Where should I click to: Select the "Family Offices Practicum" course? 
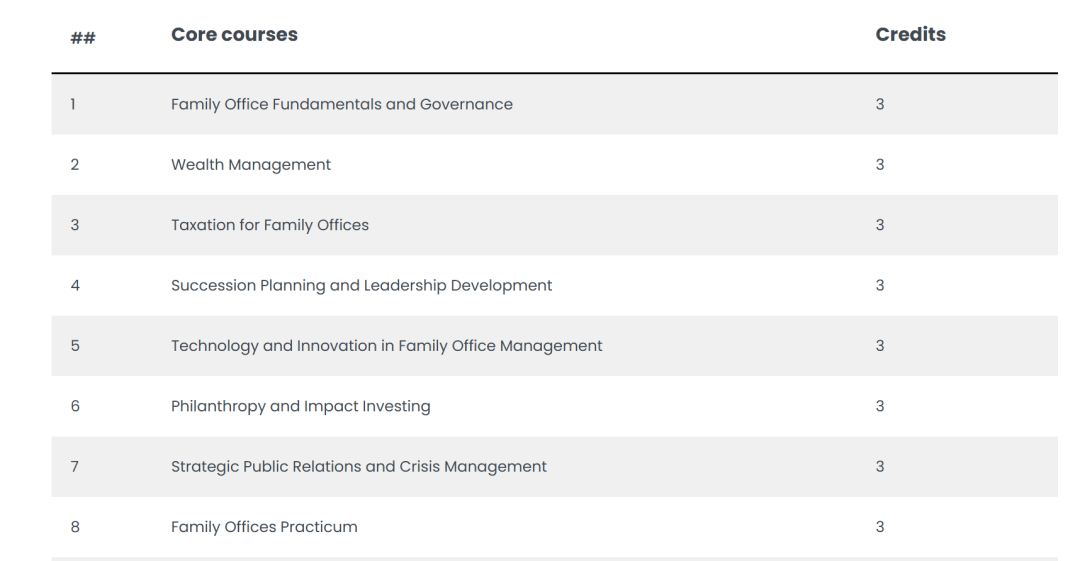pos(264,527)
